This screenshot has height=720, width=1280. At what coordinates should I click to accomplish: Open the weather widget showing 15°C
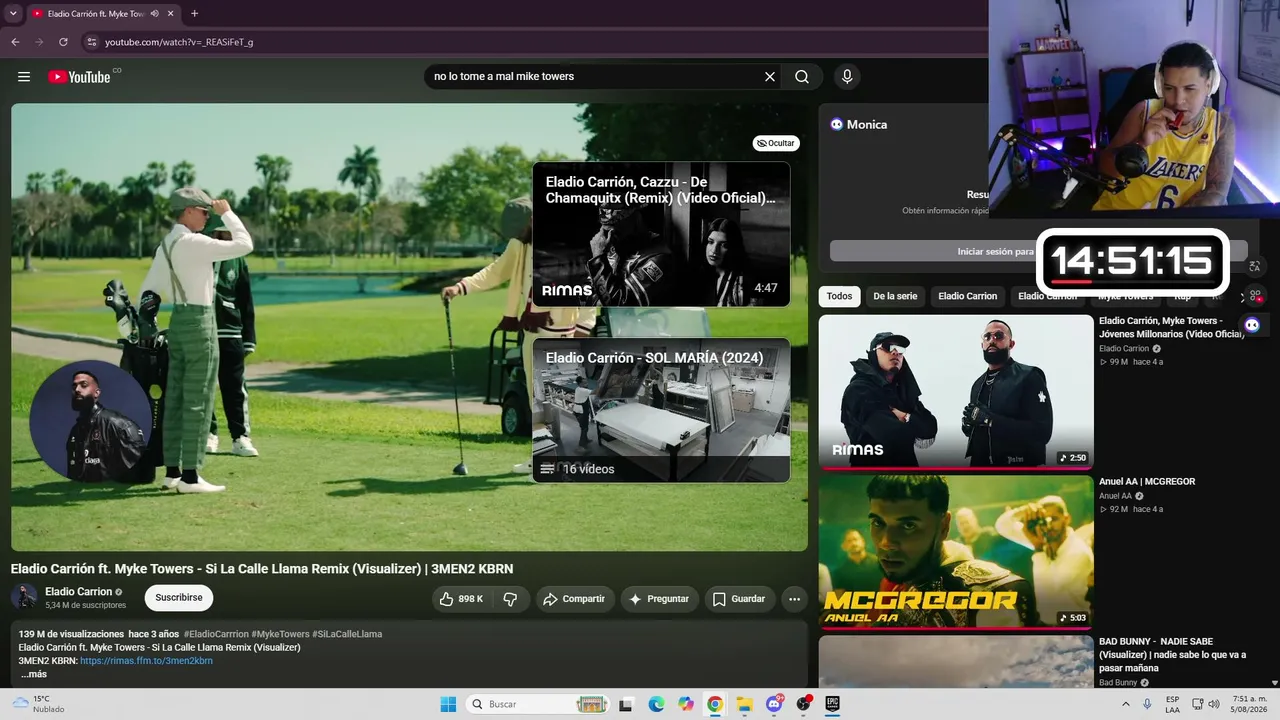pyautogui.click(x=38, y=704)
